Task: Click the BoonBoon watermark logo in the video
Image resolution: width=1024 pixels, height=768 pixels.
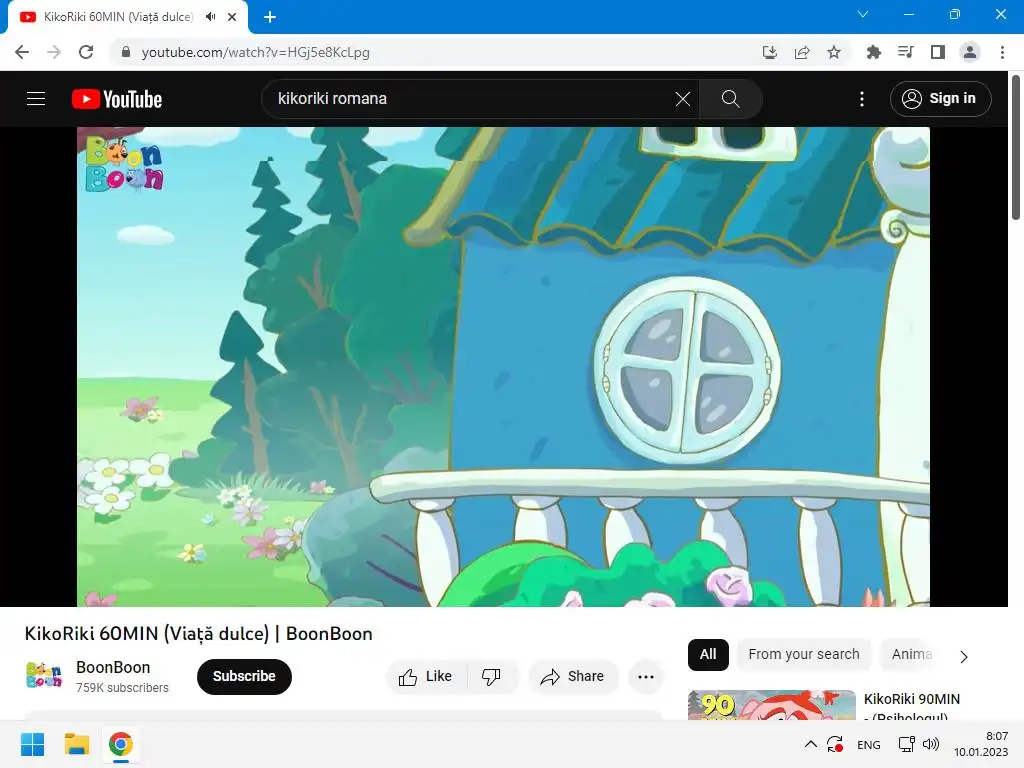Action: click(x=123, y=164)
